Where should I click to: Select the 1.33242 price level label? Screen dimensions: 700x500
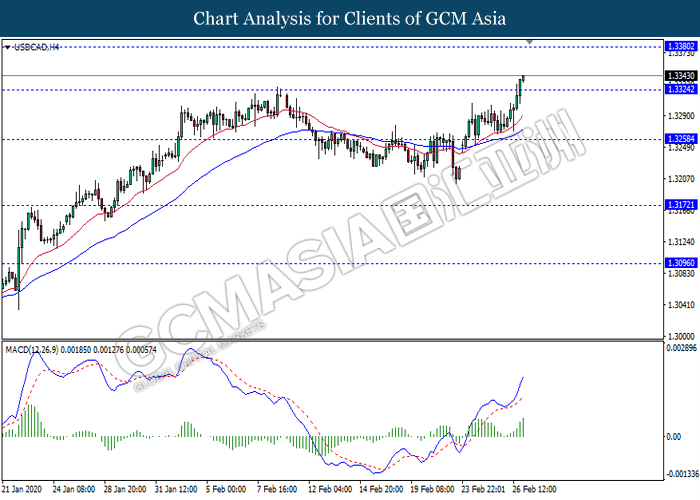tap(680, 89)
